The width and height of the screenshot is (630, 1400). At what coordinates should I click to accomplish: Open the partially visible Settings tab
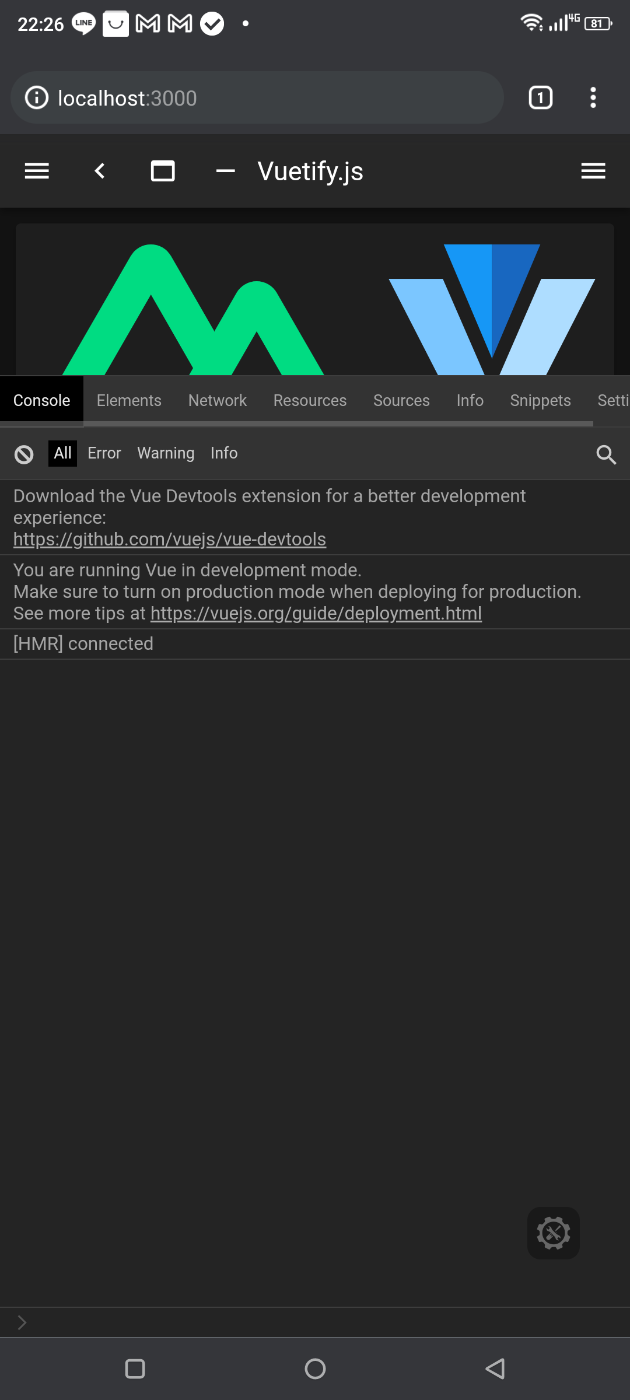point(612,400)
